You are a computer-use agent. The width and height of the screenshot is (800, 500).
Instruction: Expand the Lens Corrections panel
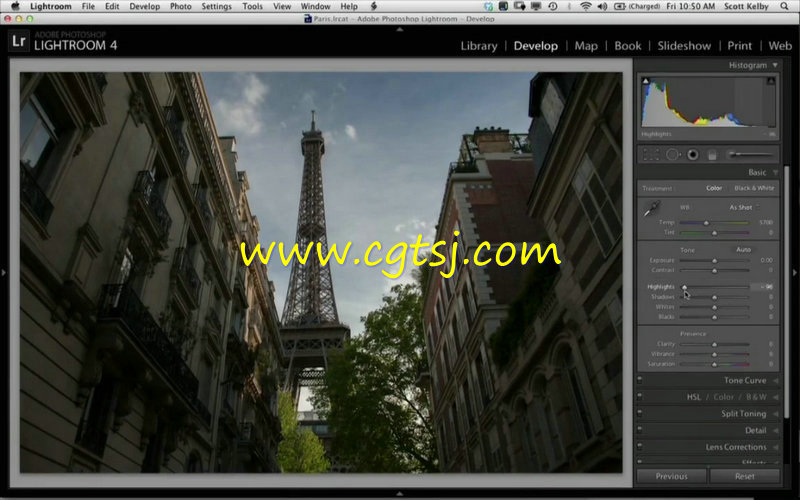776,447
